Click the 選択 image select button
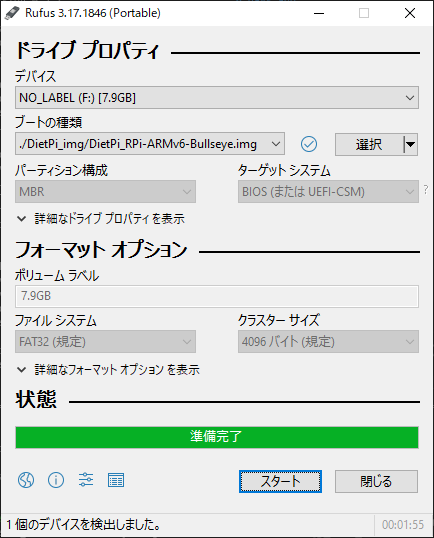This screenshot has width=434, height=538. tap(369, 144)
